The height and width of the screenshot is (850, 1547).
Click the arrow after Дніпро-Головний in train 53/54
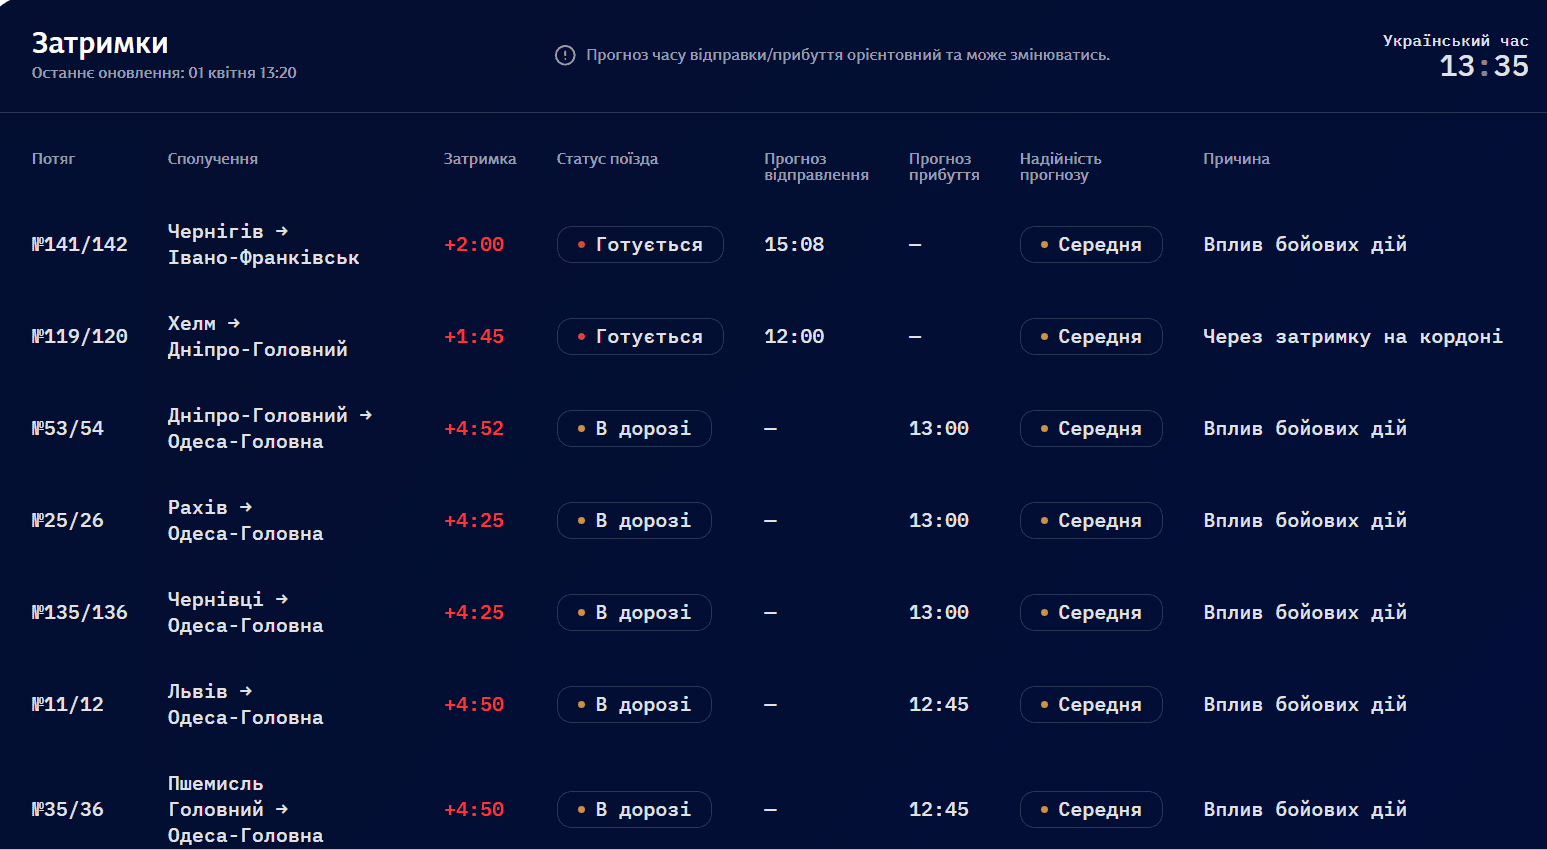tap(366, 415)
